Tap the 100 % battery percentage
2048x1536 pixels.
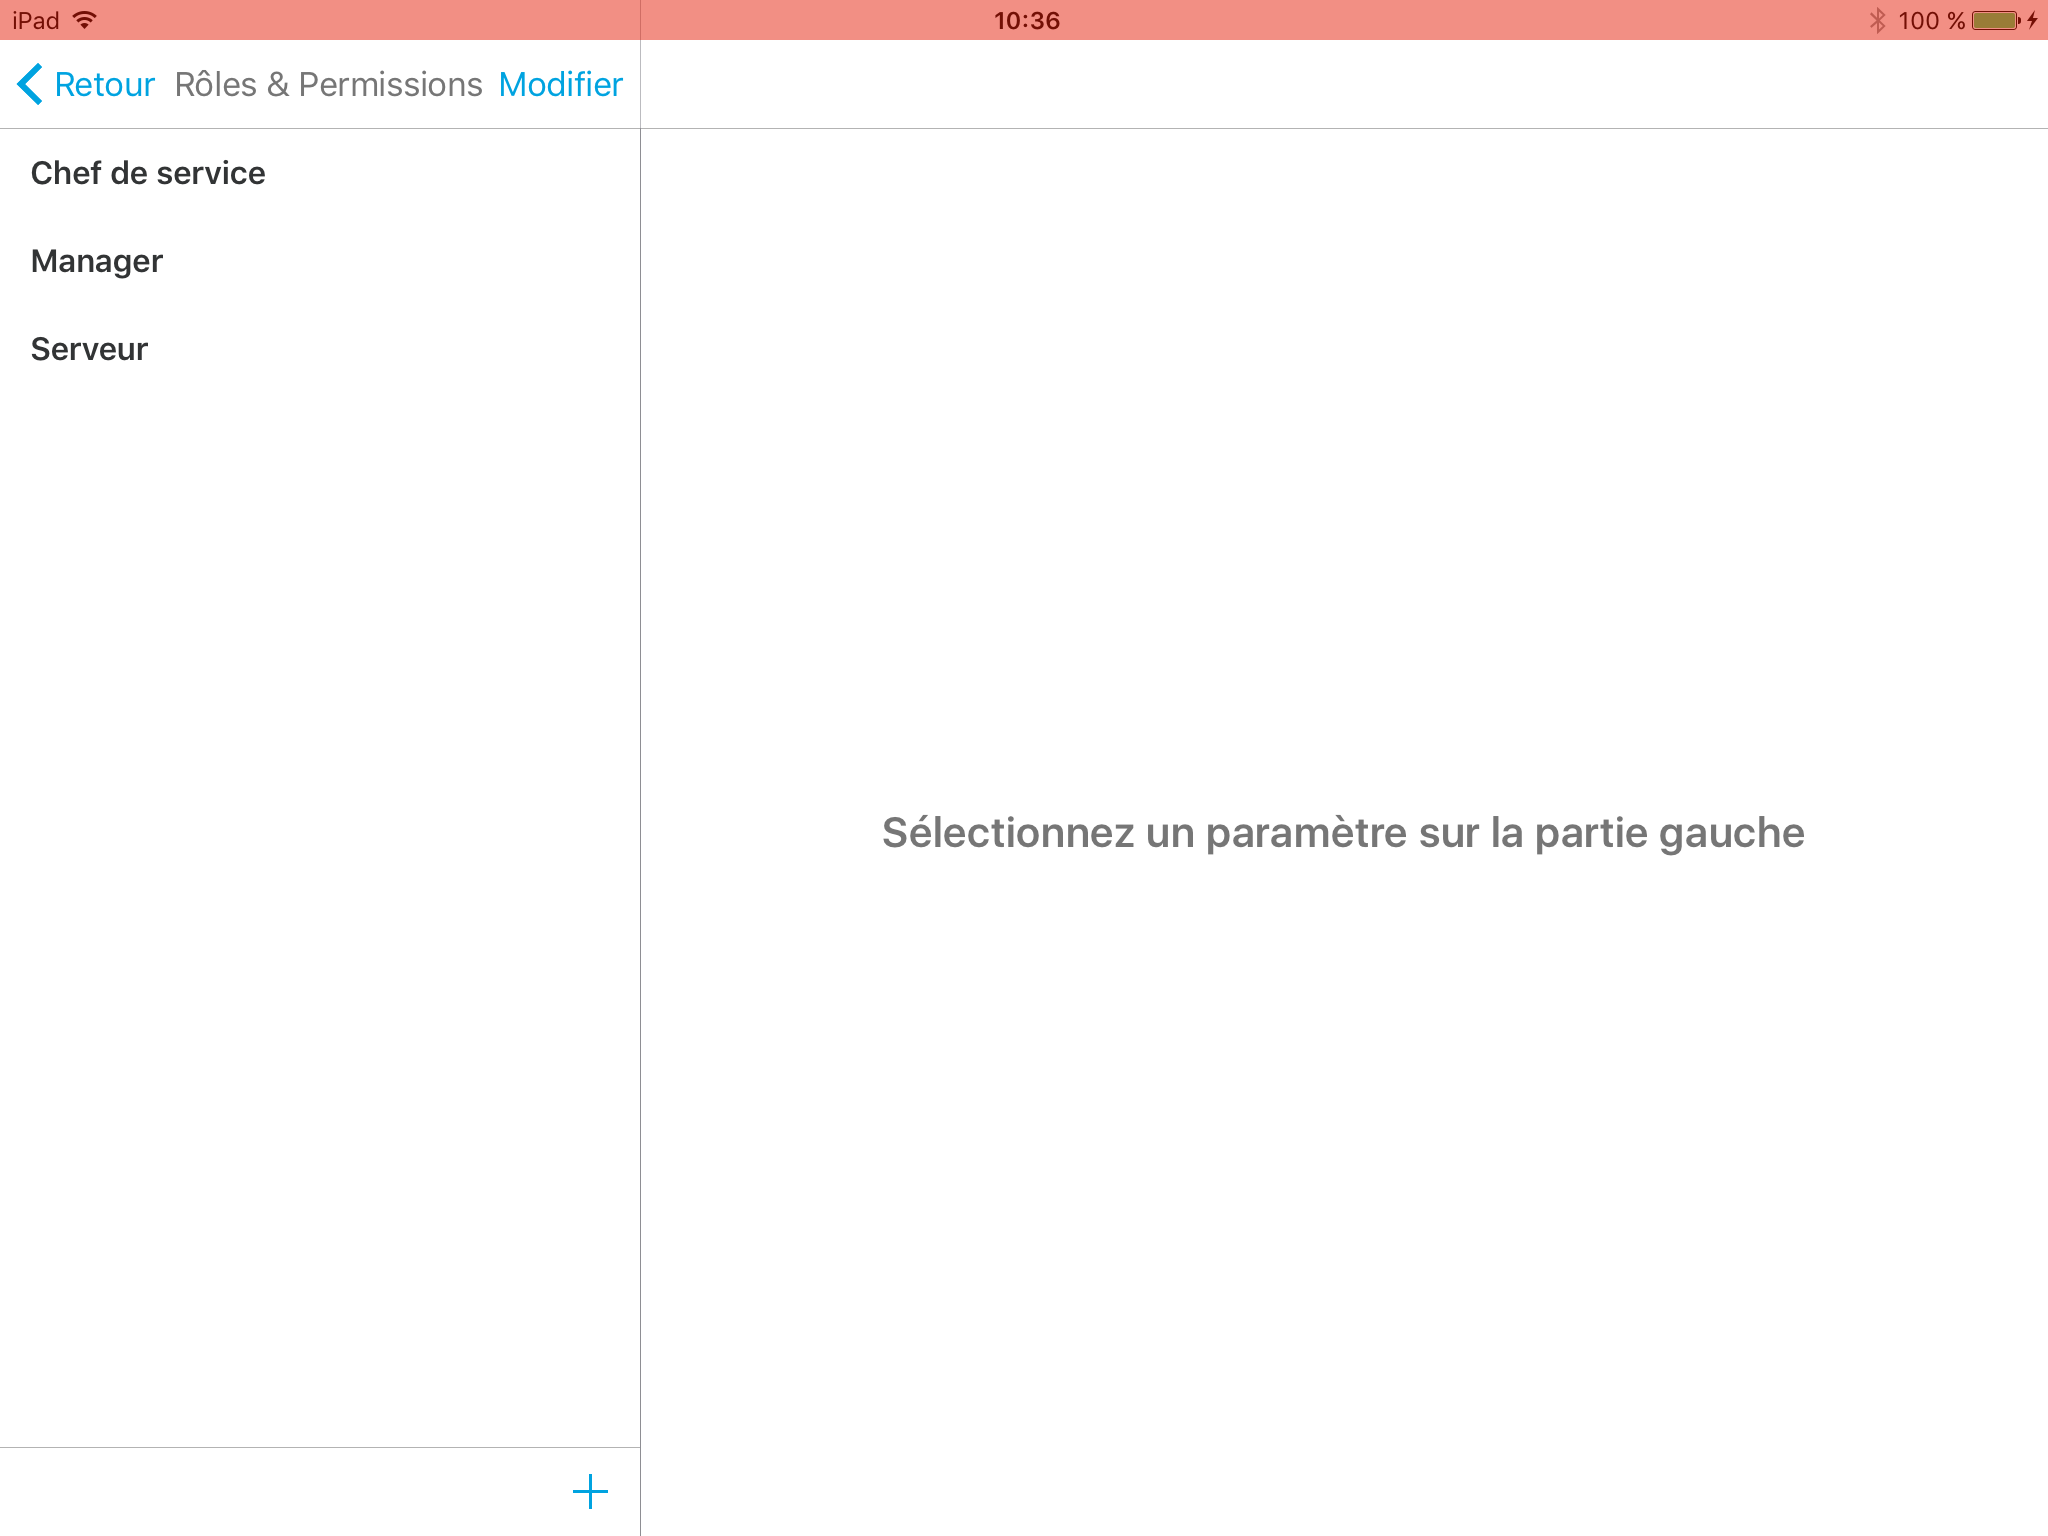[1931, 20]
